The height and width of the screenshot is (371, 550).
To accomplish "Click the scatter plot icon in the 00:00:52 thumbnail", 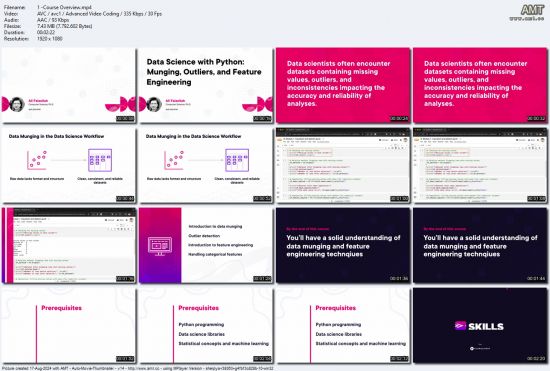I will point(174,160).
